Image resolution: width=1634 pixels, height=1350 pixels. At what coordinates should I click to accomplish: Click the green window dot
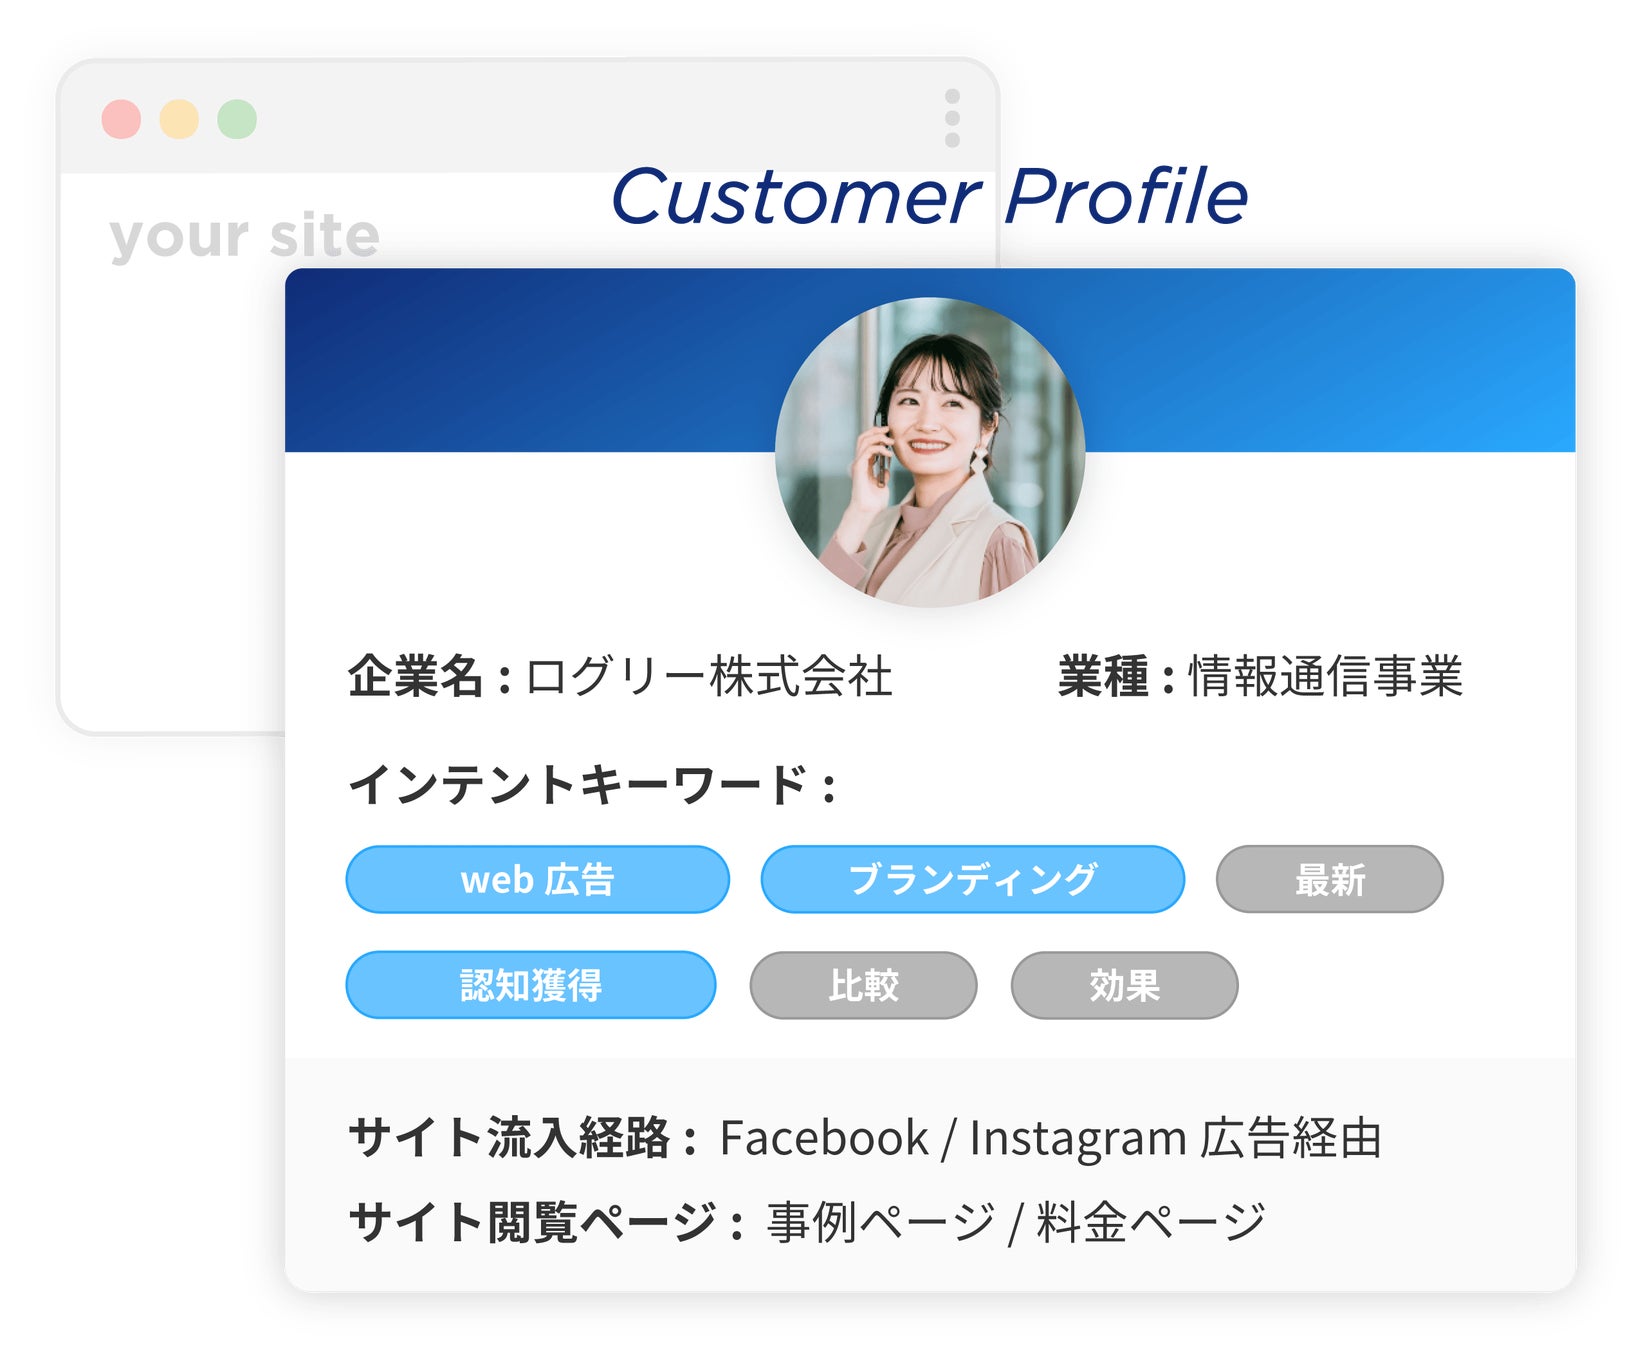pos(237,119)
